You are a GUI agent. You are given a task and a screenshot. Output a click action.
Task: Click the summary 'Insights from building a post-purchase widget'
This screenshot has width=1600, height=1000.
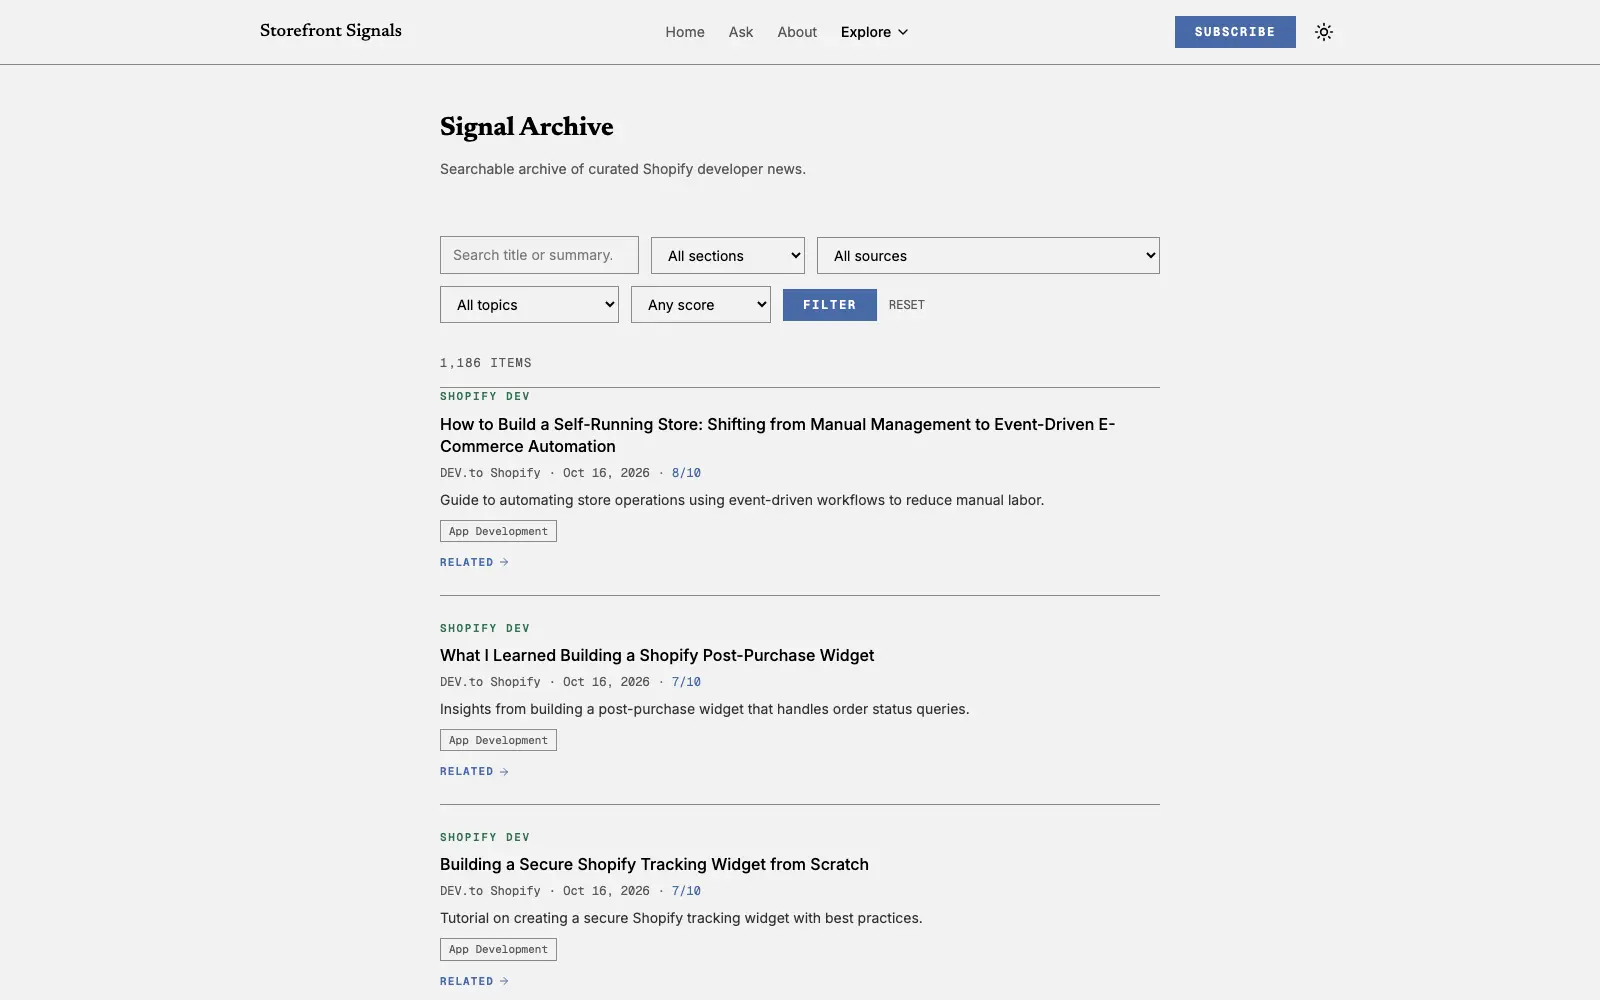point(704,709)
